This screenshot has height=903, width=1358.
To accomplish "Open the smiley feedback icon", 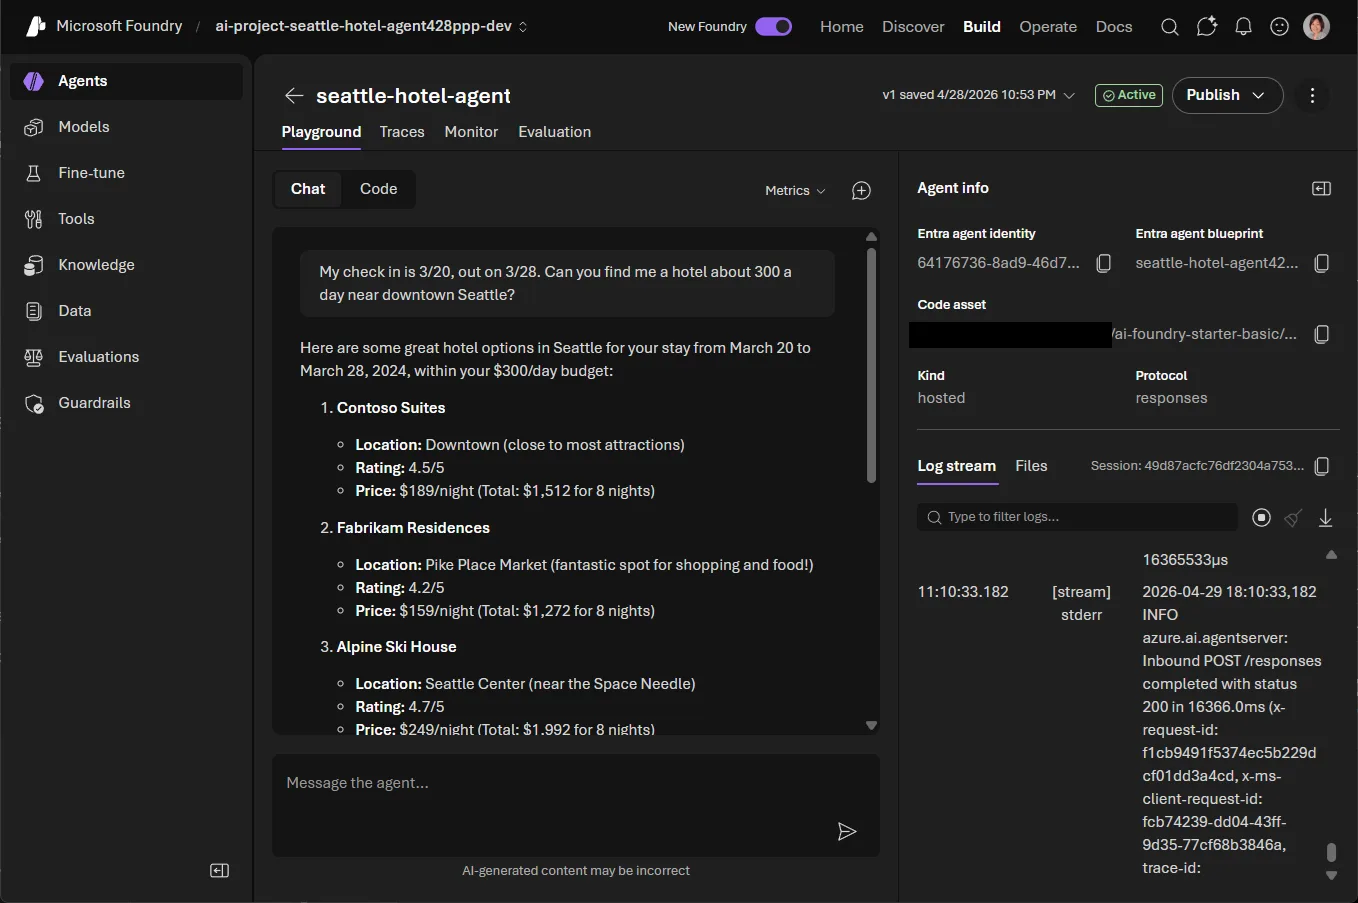I will [1279, 27].
